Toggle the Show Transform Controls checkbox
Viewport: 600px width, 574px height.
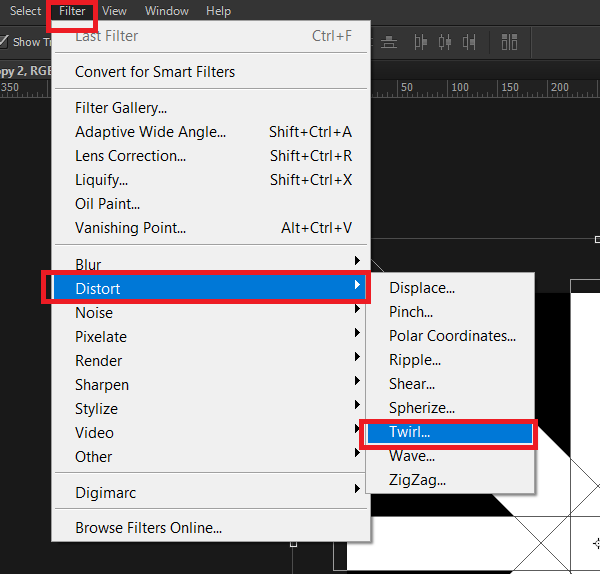tap(4, 42)
